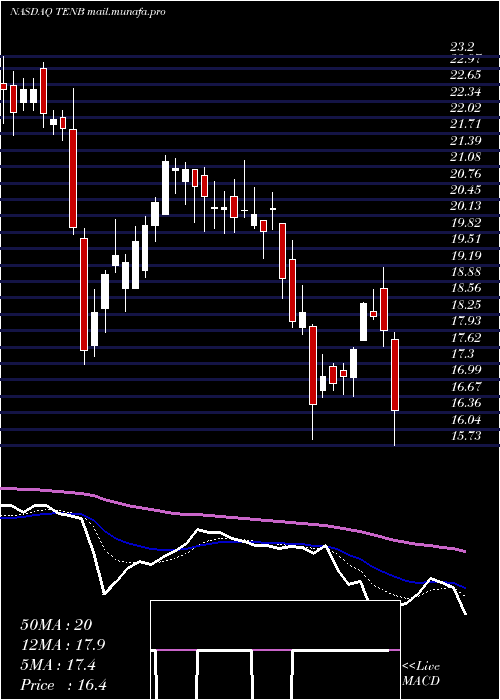Select the 22.65 price axis label
Viewport: 500px width, 700px height.
466,75
